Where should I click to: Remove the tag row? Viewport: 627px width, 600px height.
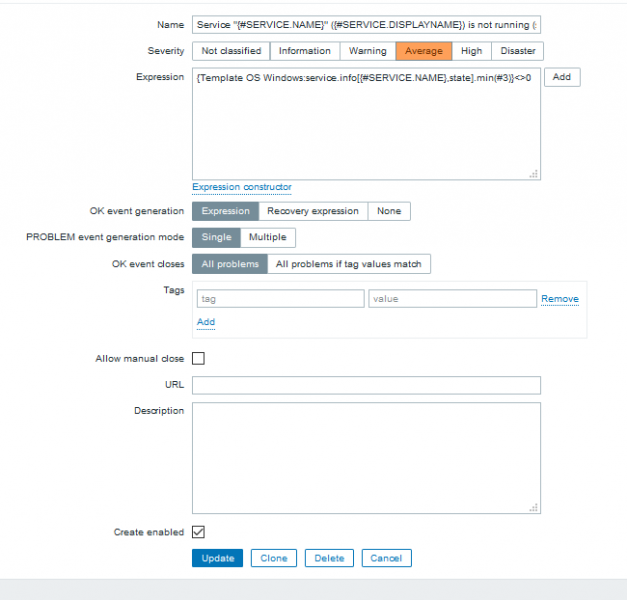[559, 299]
